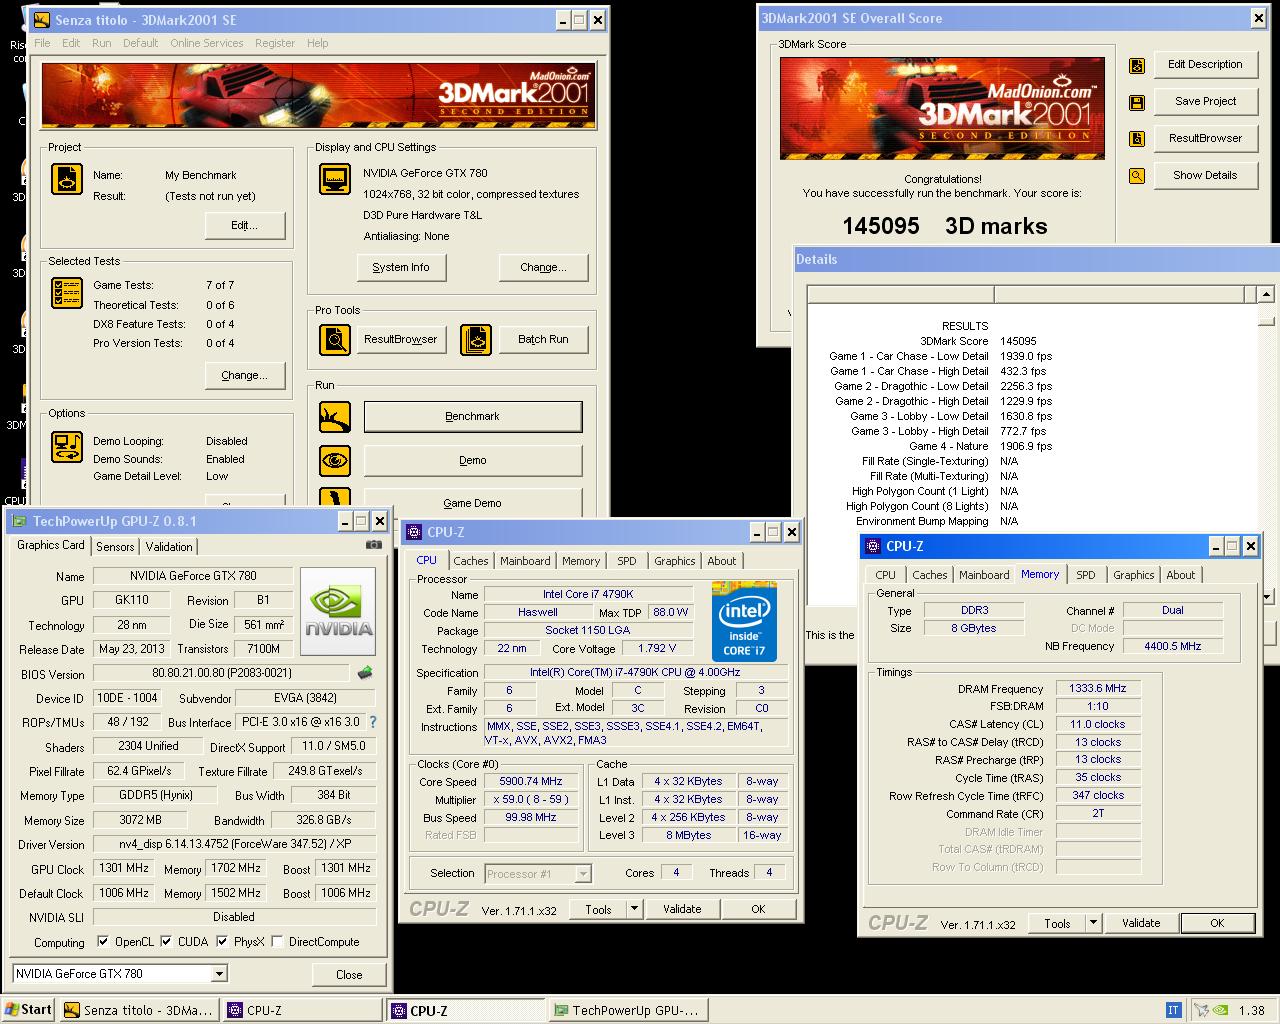Open the File menu in 3DMark2001 SE
The image size is (1280, 1024).
tap(42, 43)
